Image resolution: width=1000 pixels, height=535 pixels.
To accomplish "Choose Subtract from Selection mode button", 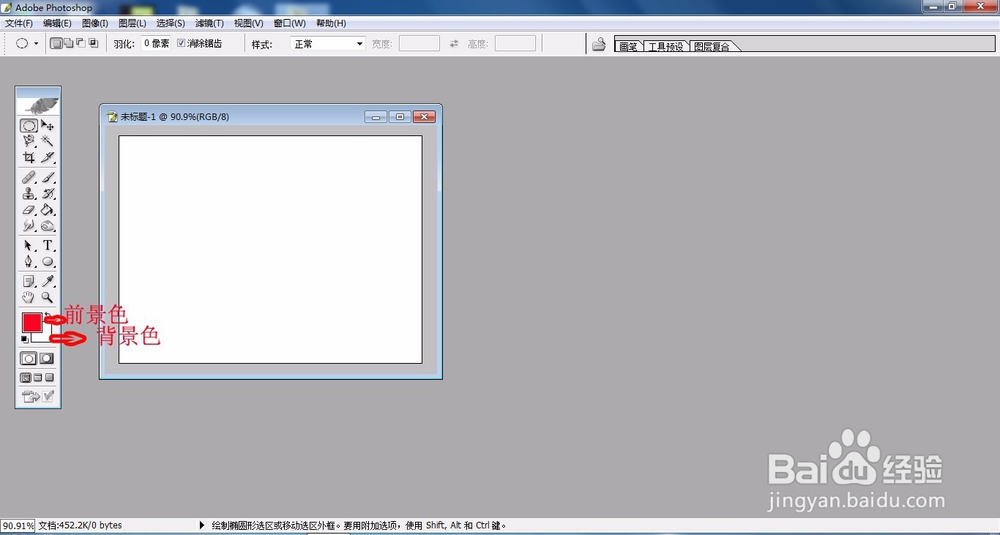I will [81, 43].
